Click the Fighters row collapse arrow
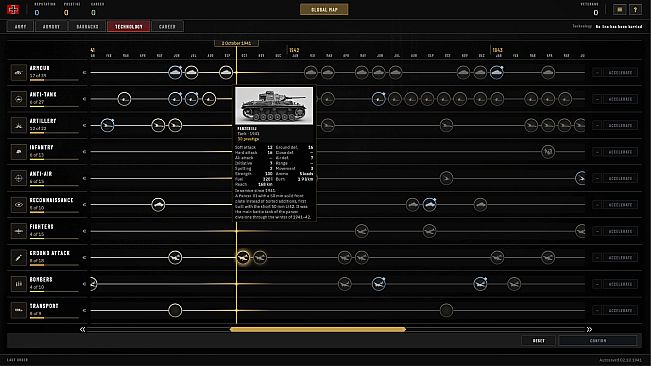This screenshot has width=651, height=366. click(x=84, y=231)
